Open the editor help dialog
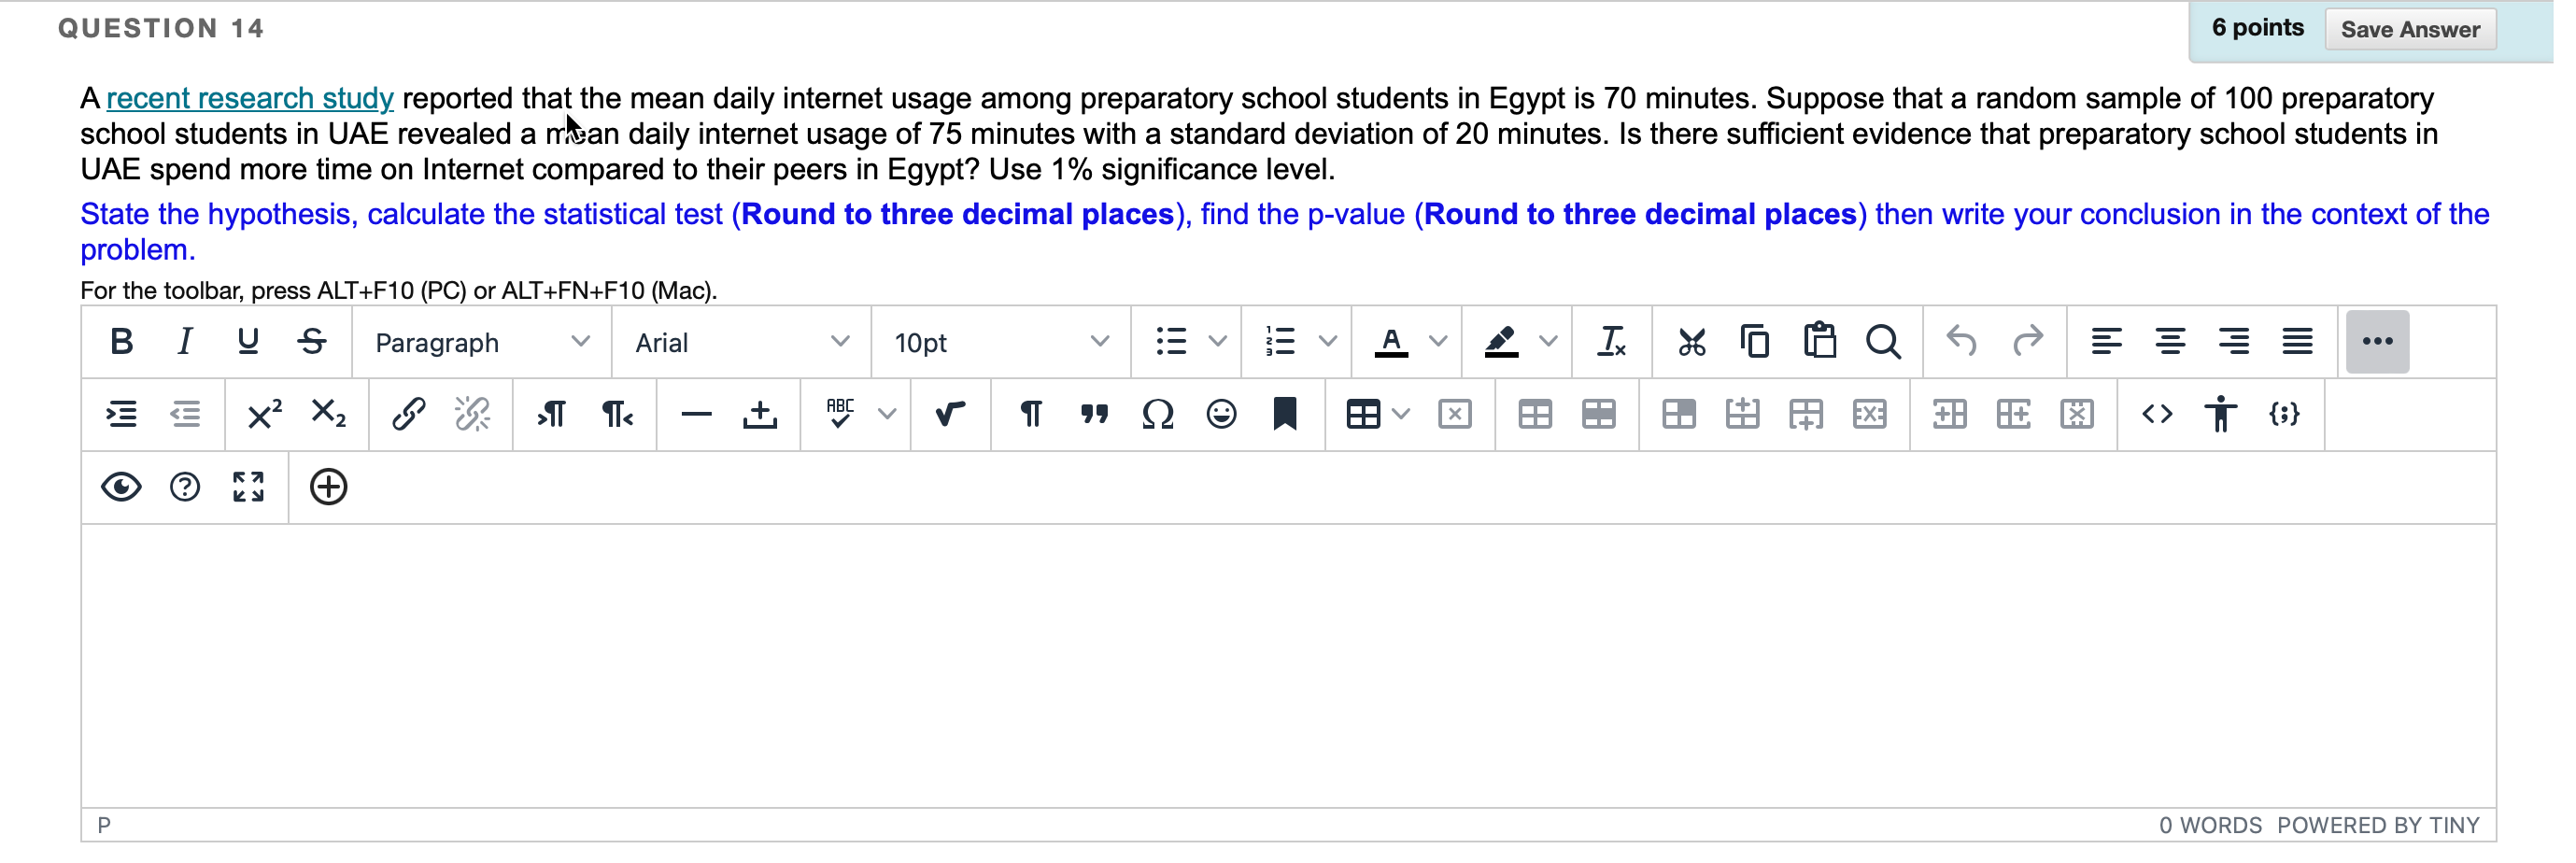Screen dimensions: 2576x863 tap(185, 487)
